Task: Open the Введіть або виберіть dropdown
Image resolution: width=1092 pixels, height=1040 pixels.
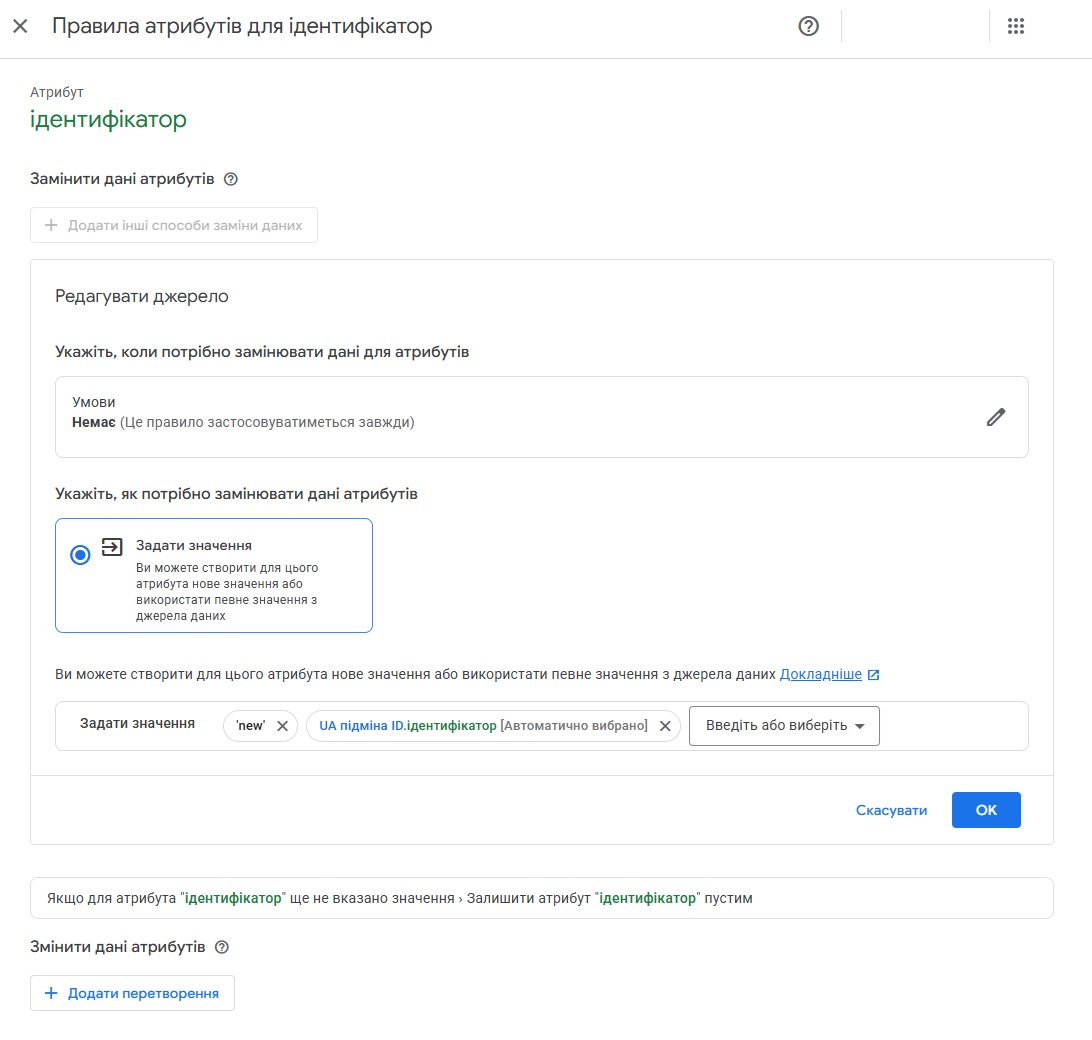Action: pyautogui.click(x=776, y=726)
